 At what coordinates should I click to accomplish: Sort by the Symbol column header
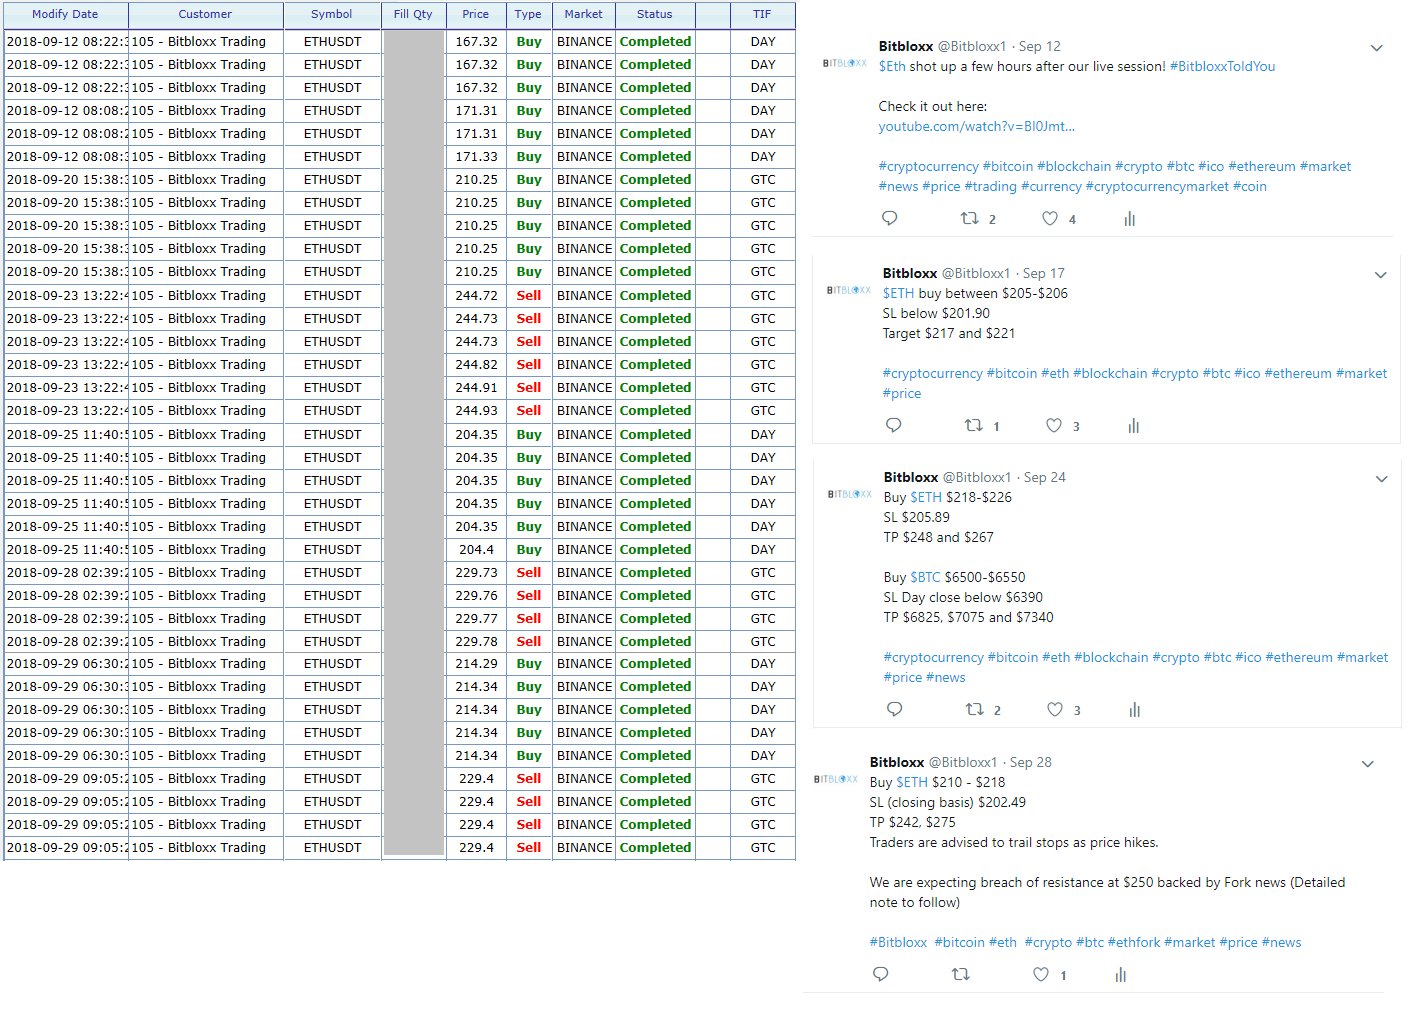click(332, 15)
